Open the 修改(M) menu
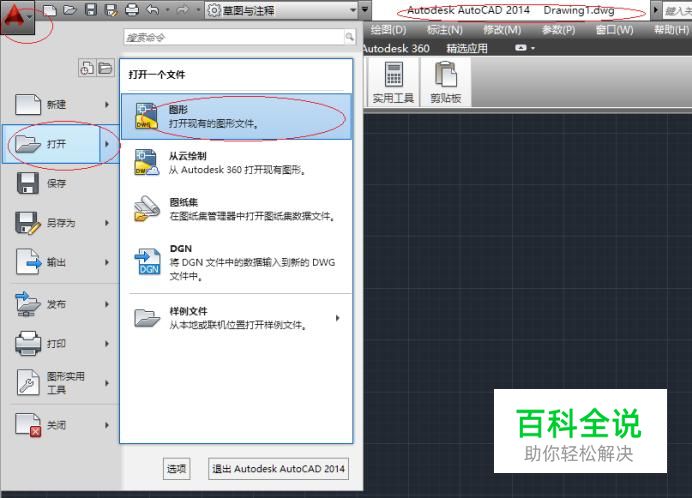The width and height of the screenshot is (692, 498). 502,30
